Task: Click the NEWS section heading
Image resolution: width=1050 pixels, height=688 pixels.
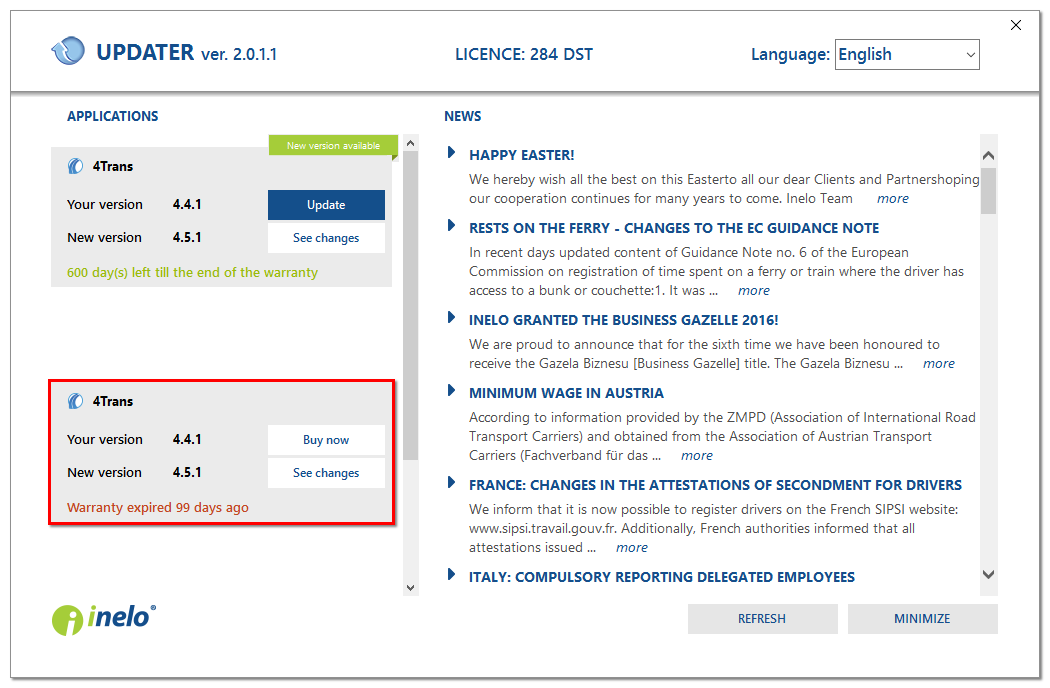Action: 463,116
